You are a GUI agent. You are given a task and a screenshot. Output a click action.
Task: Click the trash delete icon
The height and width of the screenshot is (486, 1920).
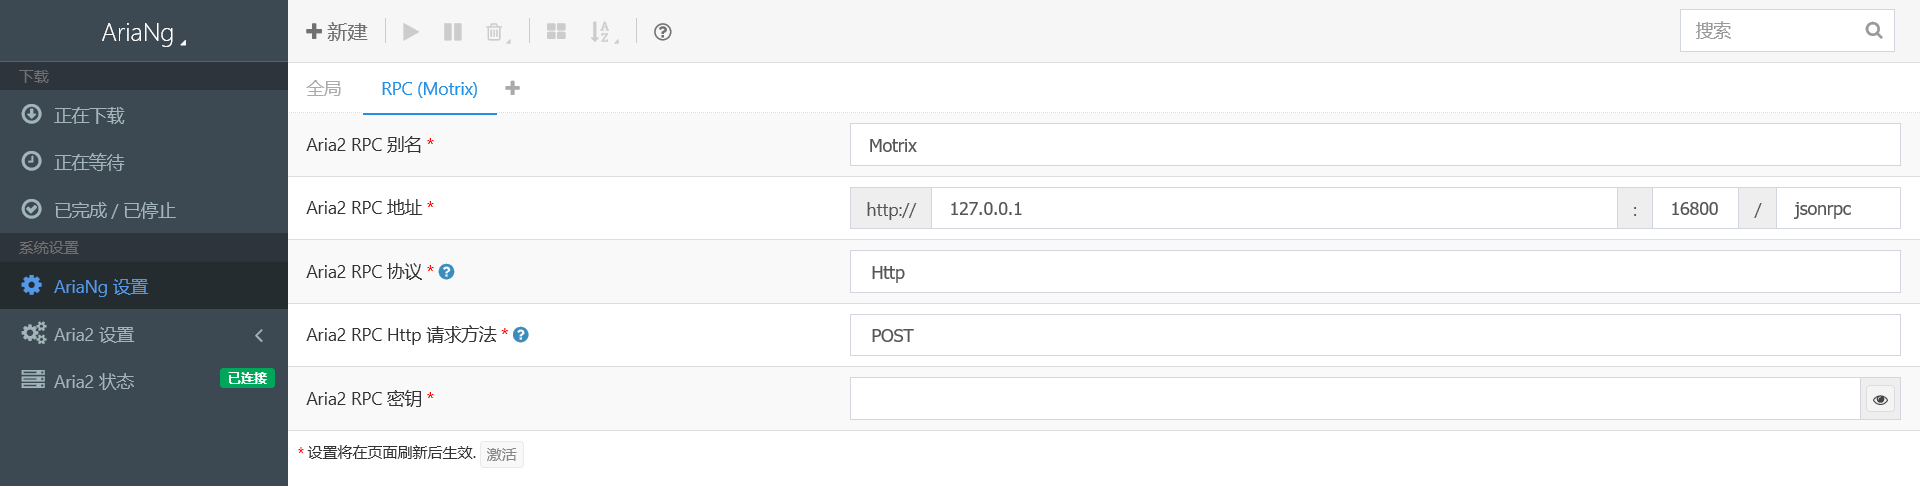495,32
